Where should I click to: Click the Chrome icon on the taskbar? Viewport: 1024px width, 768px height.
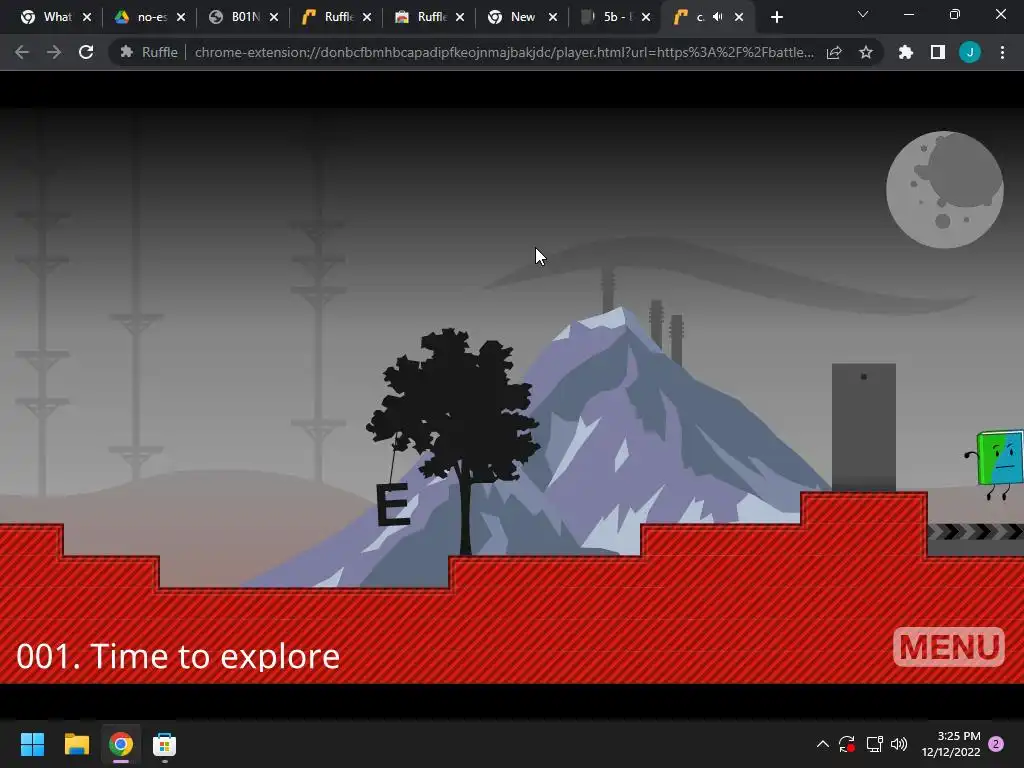point(121,744)
